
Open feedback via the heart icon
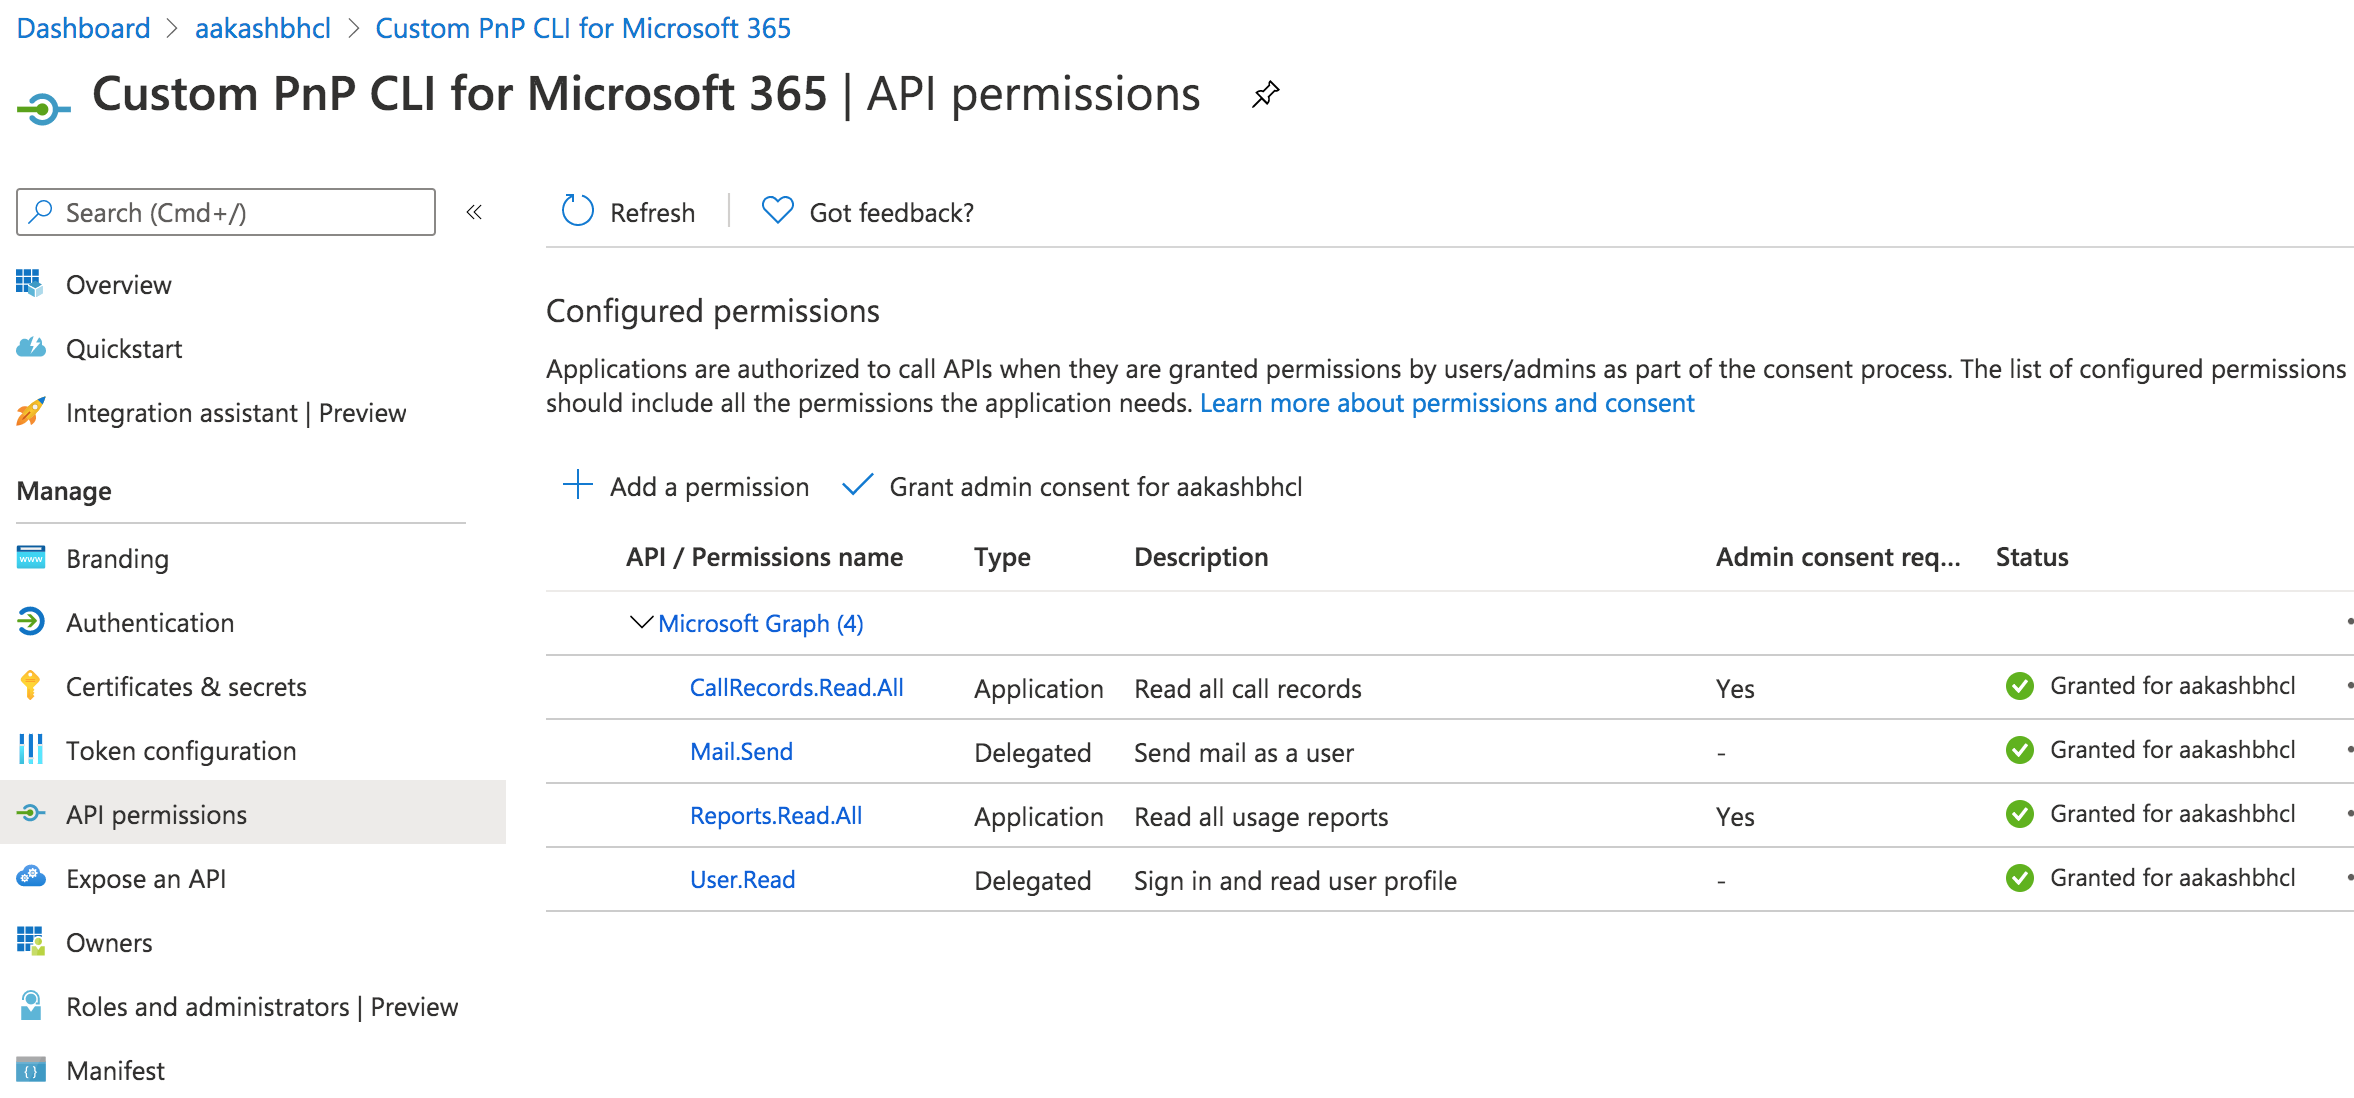click(x=777, y=211)
